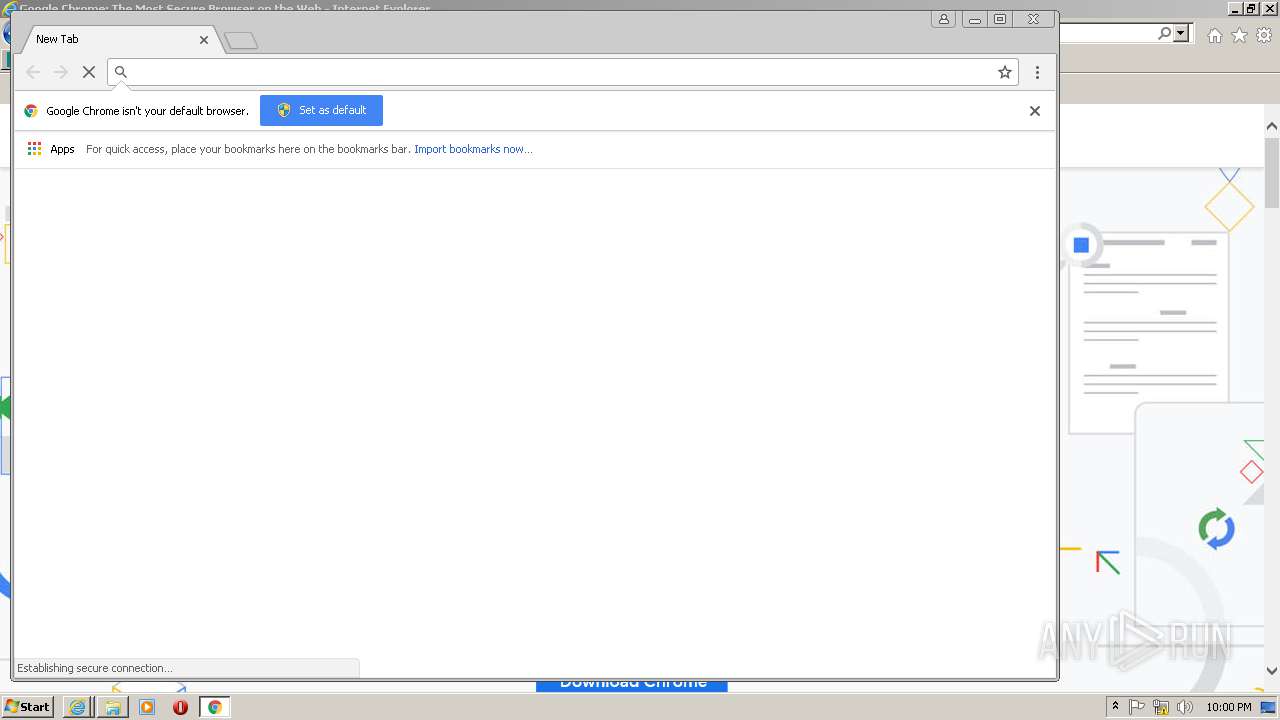This screenshot has width=1280, height=720.
Task: Click the search magnifier icon in Chrome address bar
Action: 121,72
